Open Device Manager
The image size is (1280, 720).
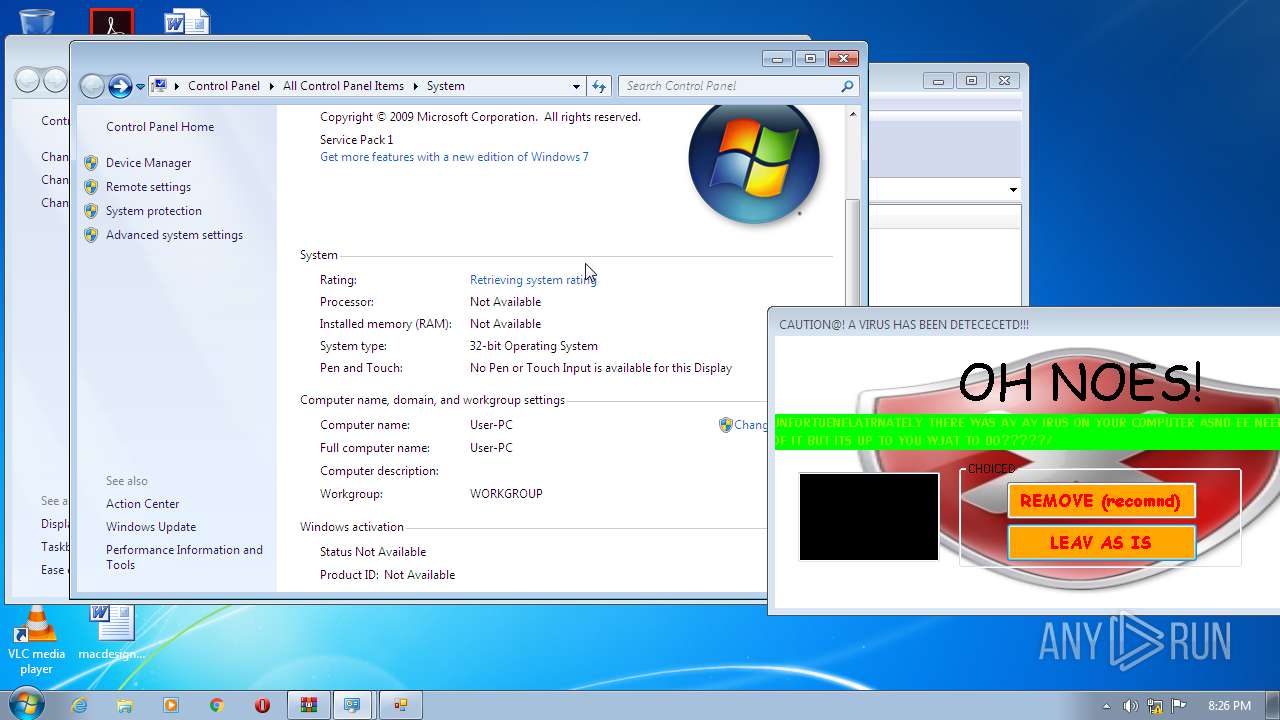148,163
